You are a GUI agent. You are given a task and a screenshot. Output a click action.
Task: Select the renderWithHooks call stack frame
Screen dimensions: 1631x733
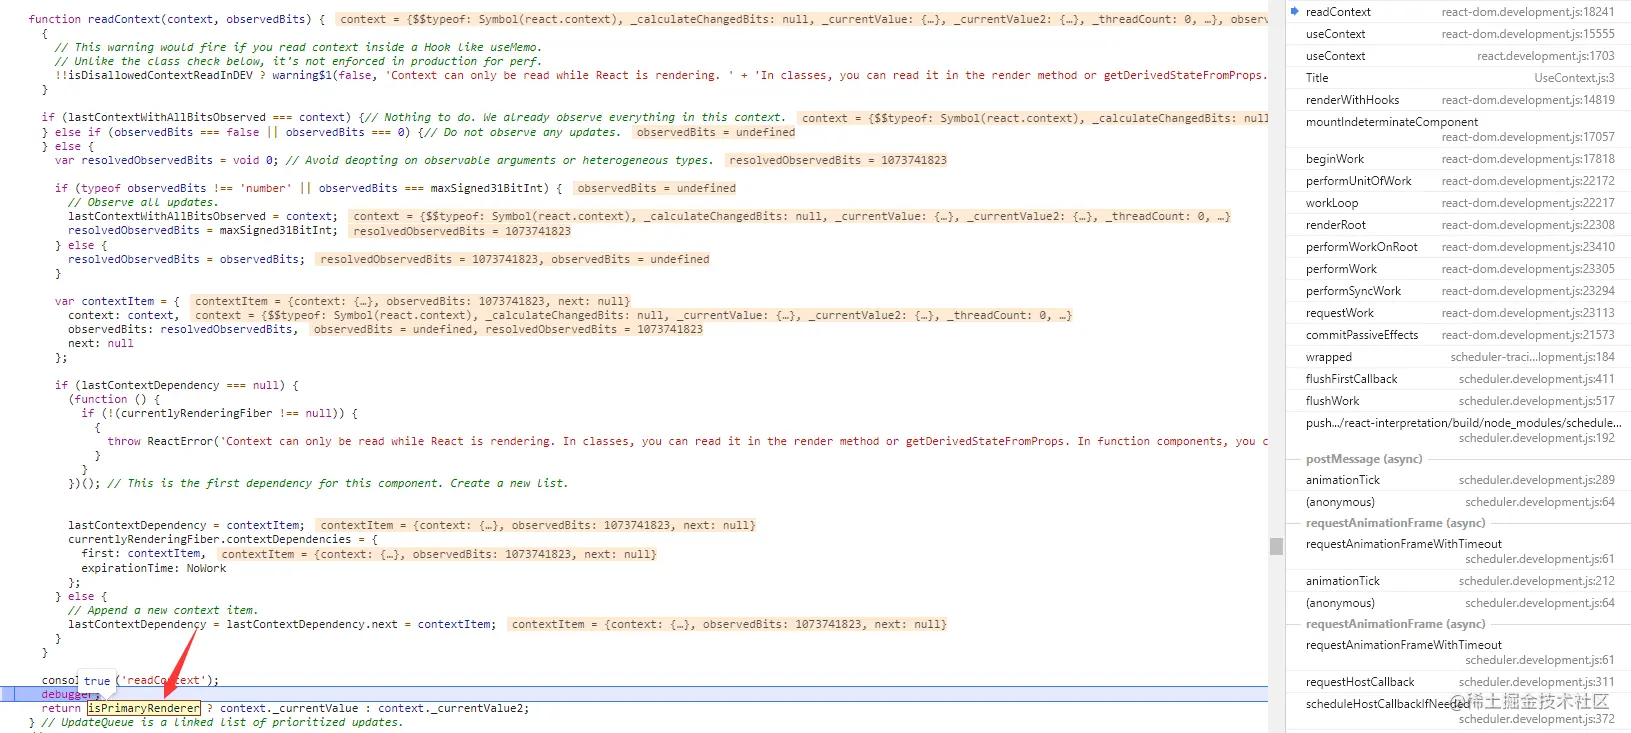tap(1458, 100)
